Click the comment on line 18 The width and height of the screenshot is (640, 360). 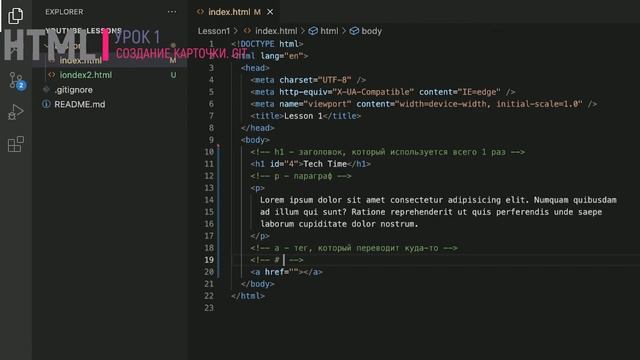(x=354, y=248)
